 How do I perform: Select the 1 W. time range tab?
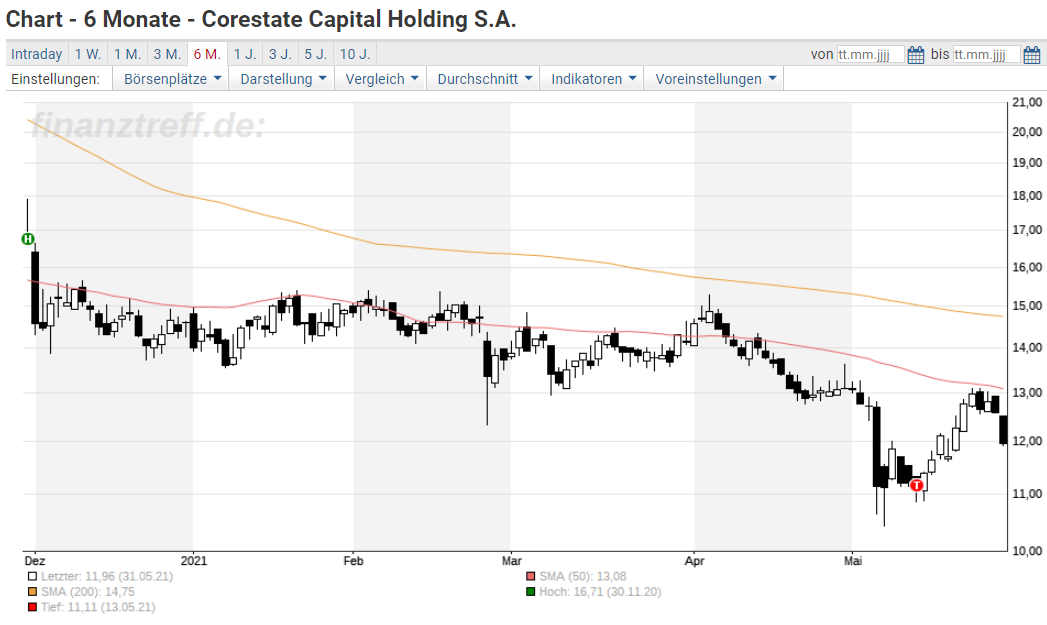[87, 54]
